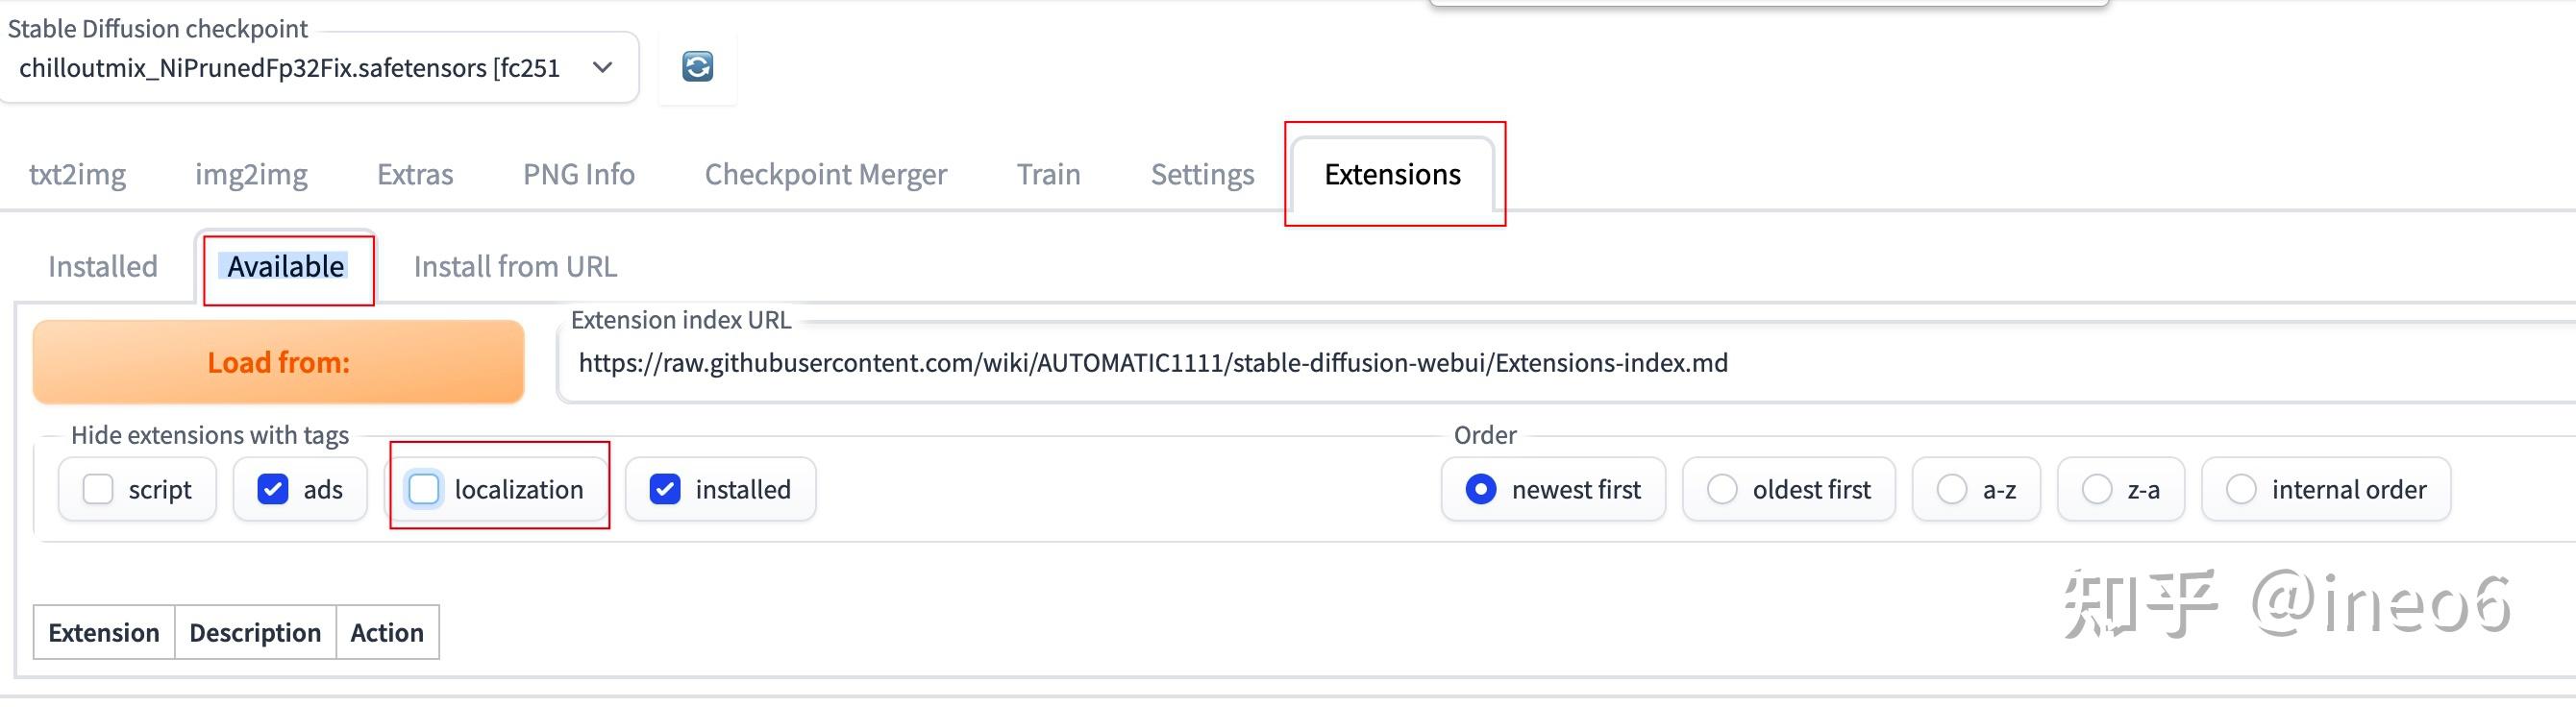Open the Install from URL subtab
The height and width of the screenshot is (707, 2576).
(x=515, y=266)
